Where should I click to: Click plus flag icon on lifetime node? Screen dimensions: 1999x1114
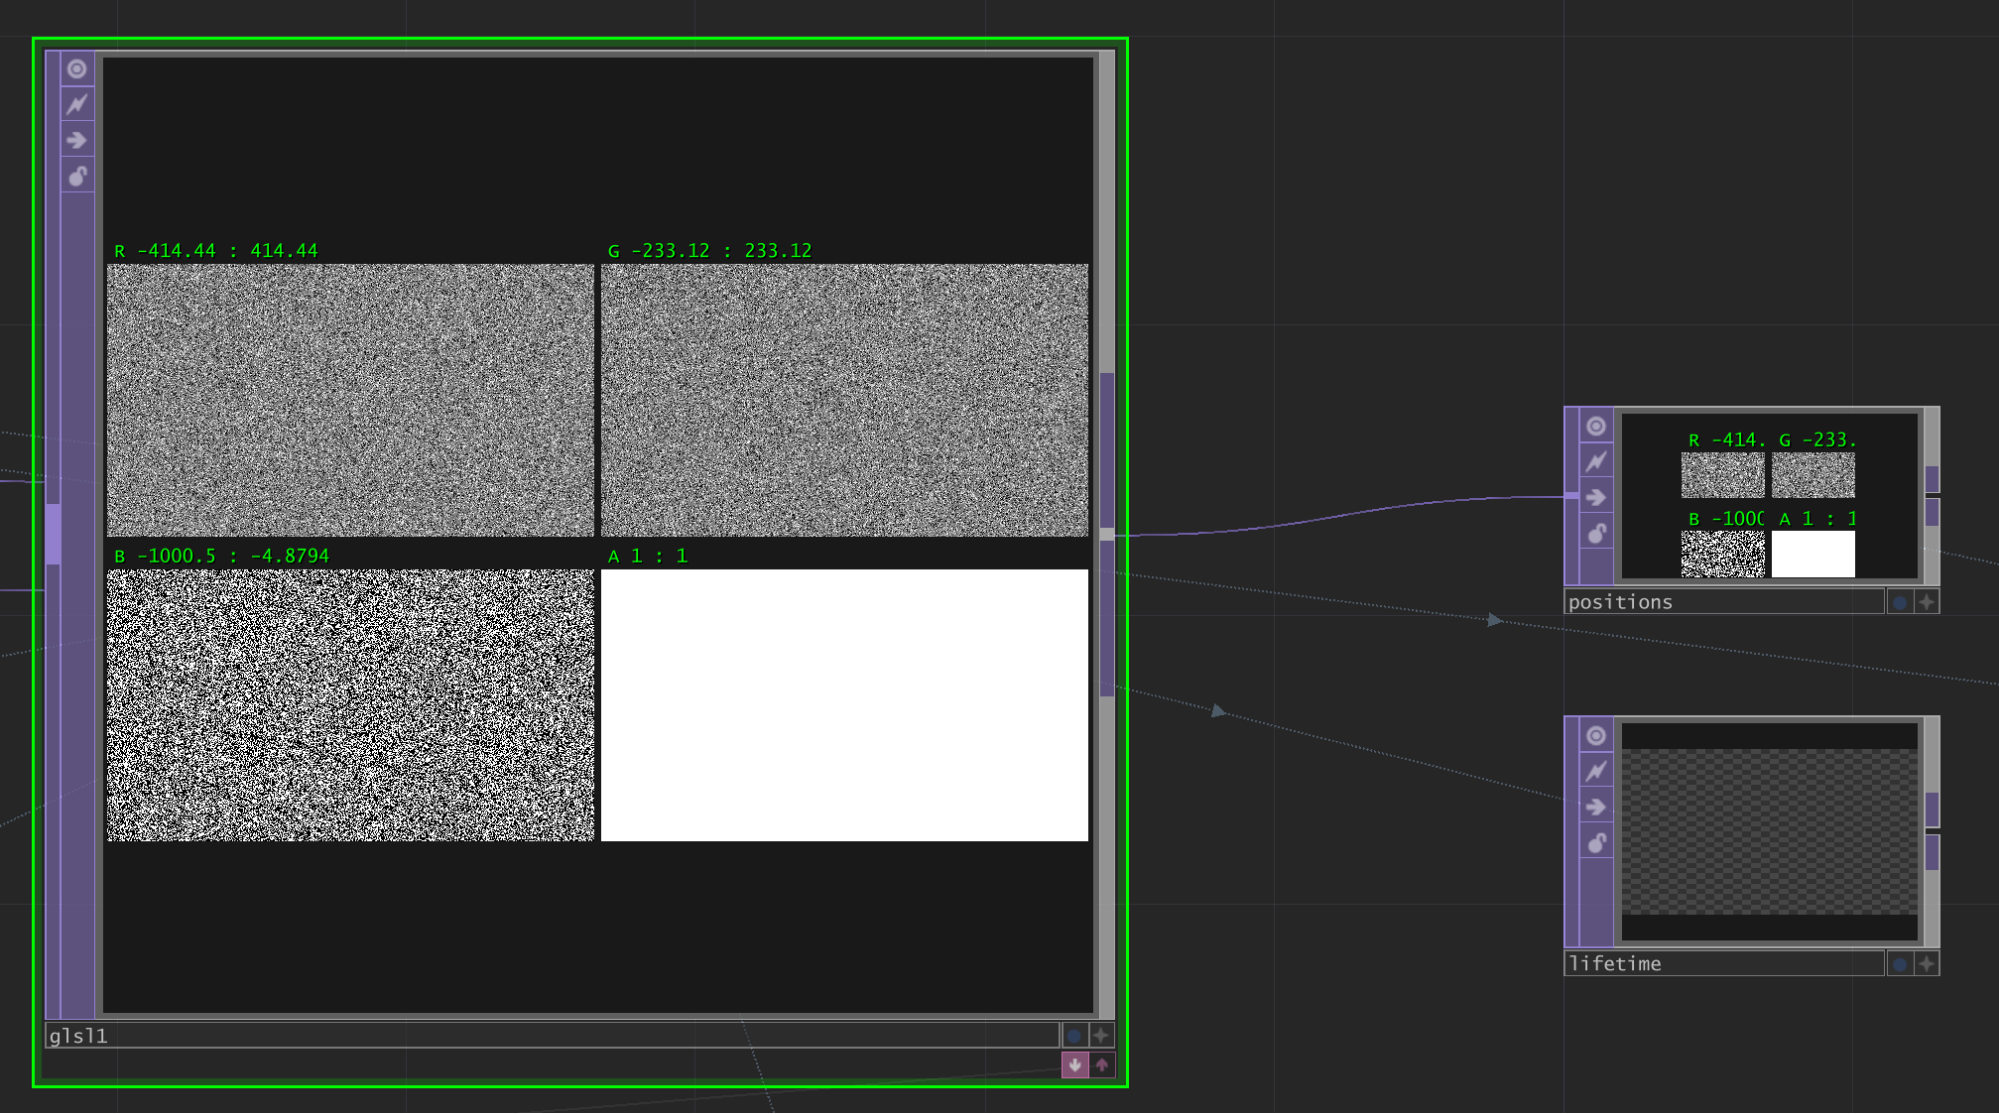click(1927, 964)
